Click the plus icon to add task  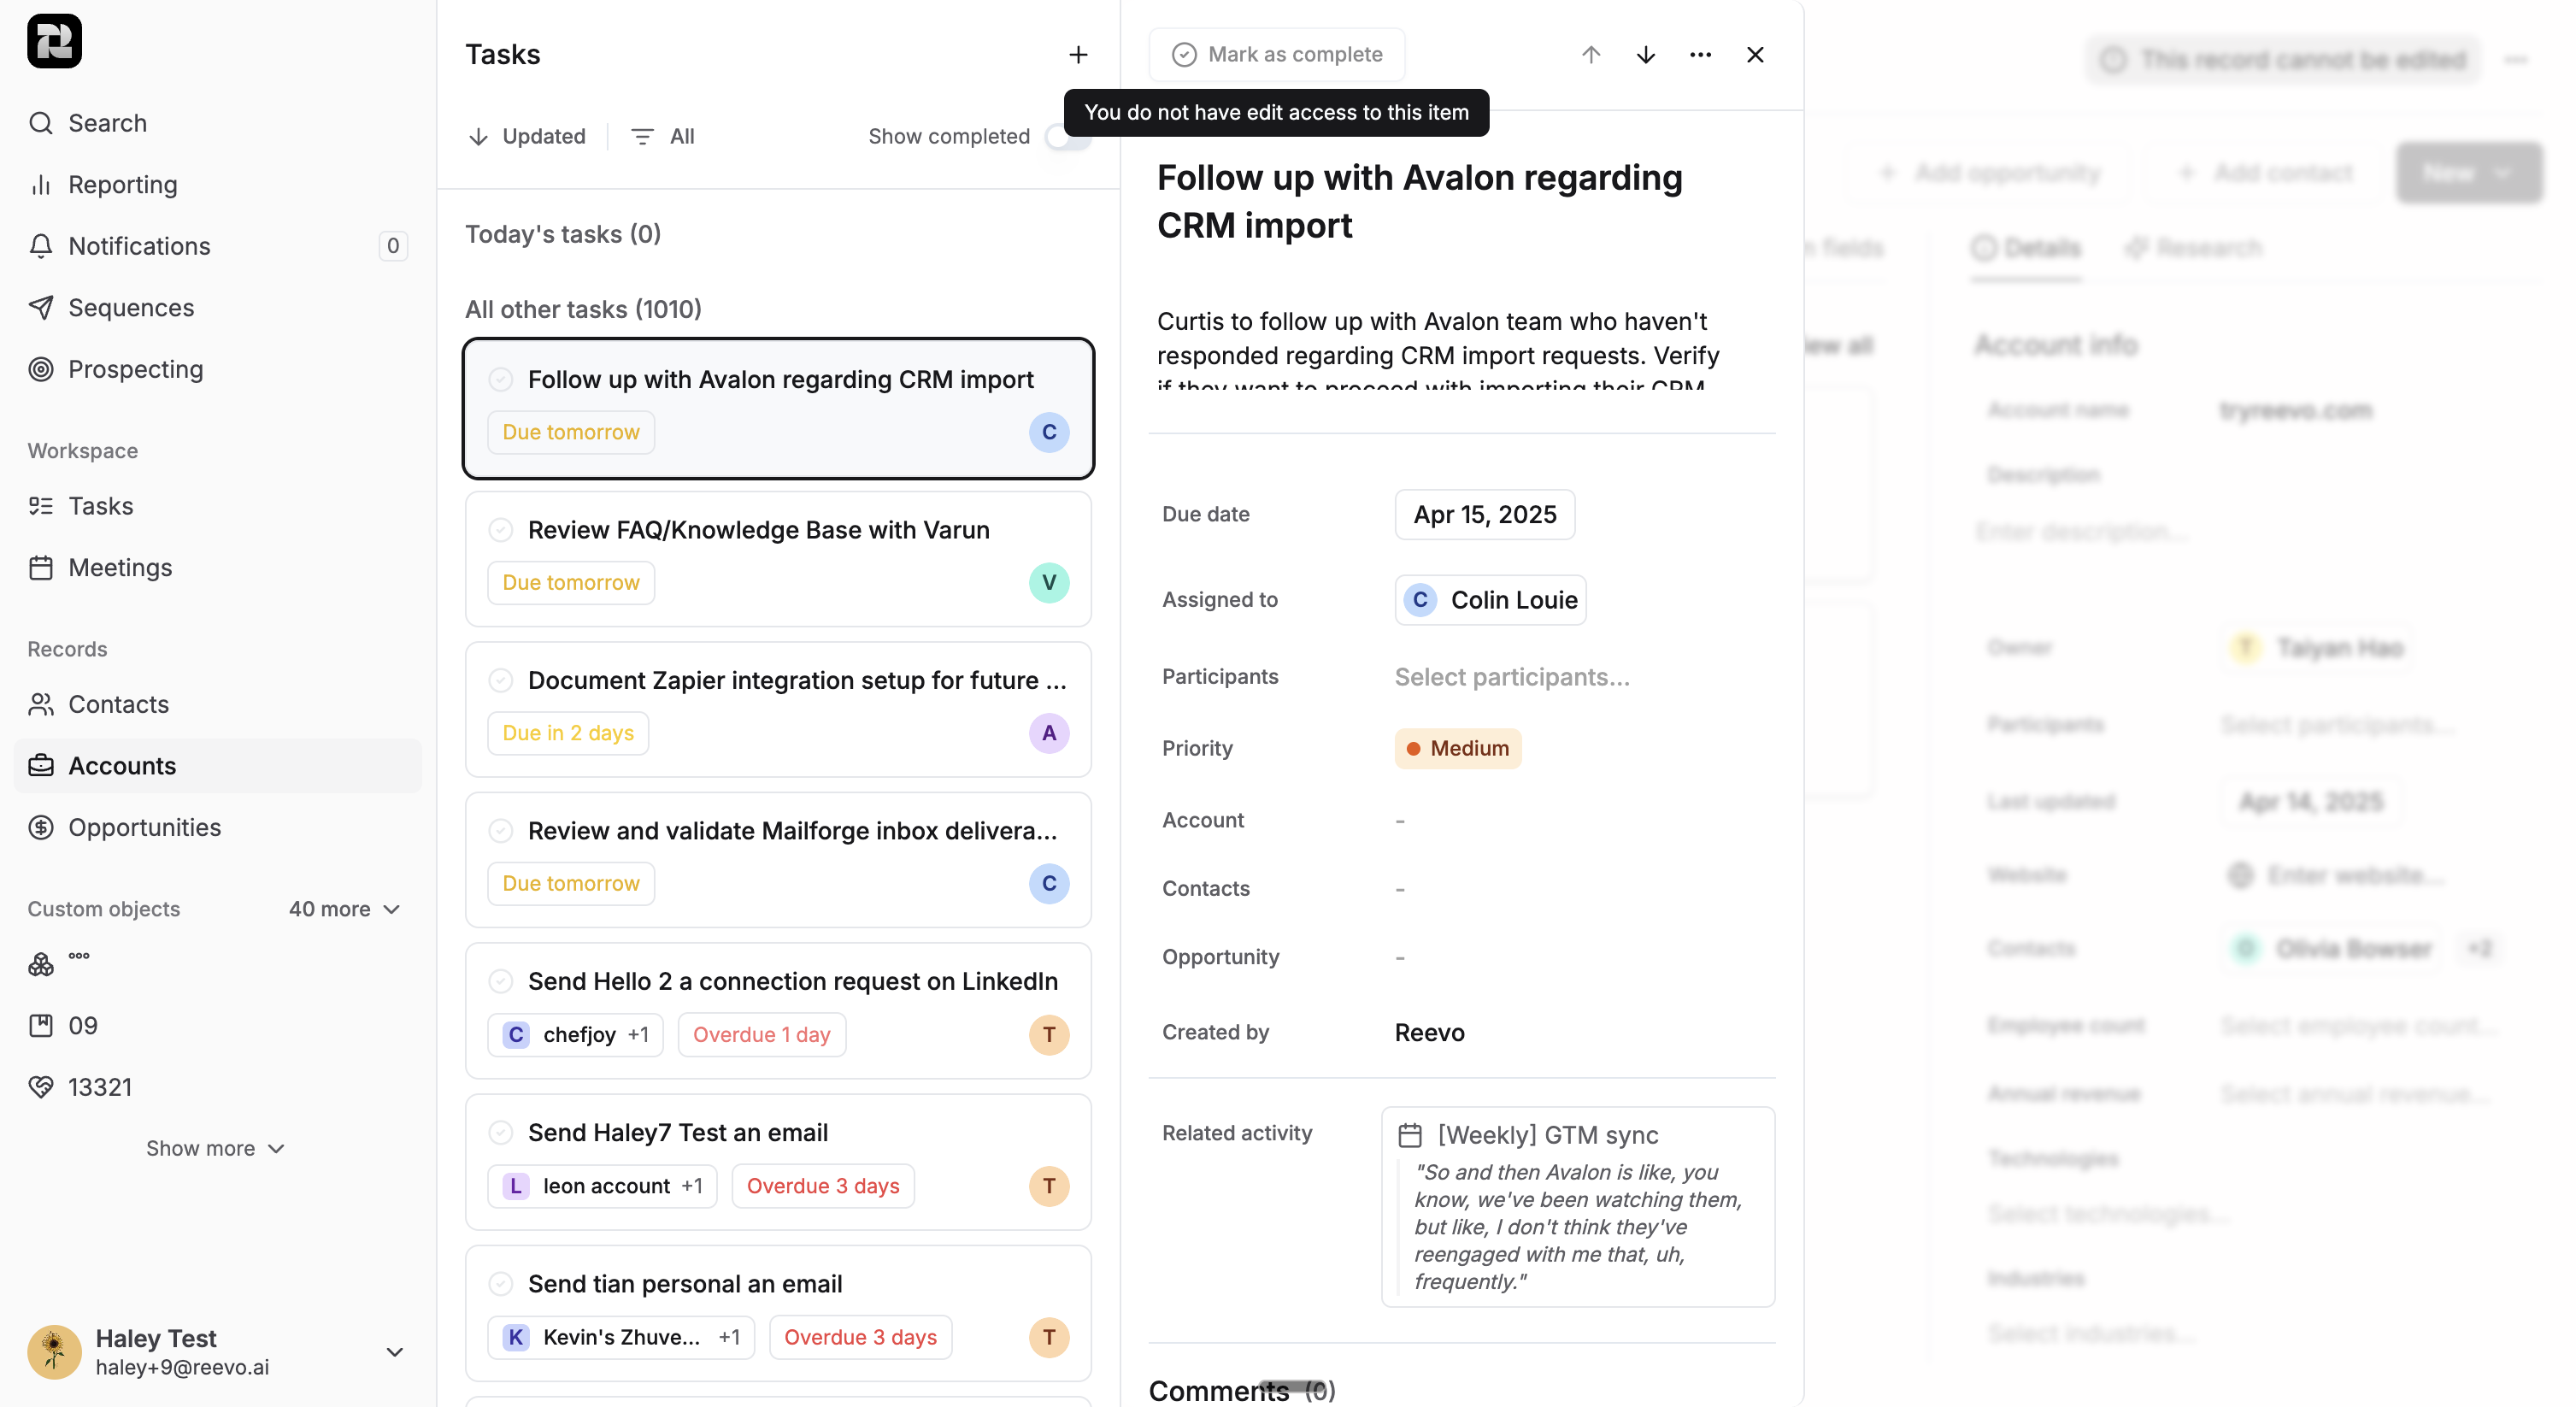point(1077,55)
